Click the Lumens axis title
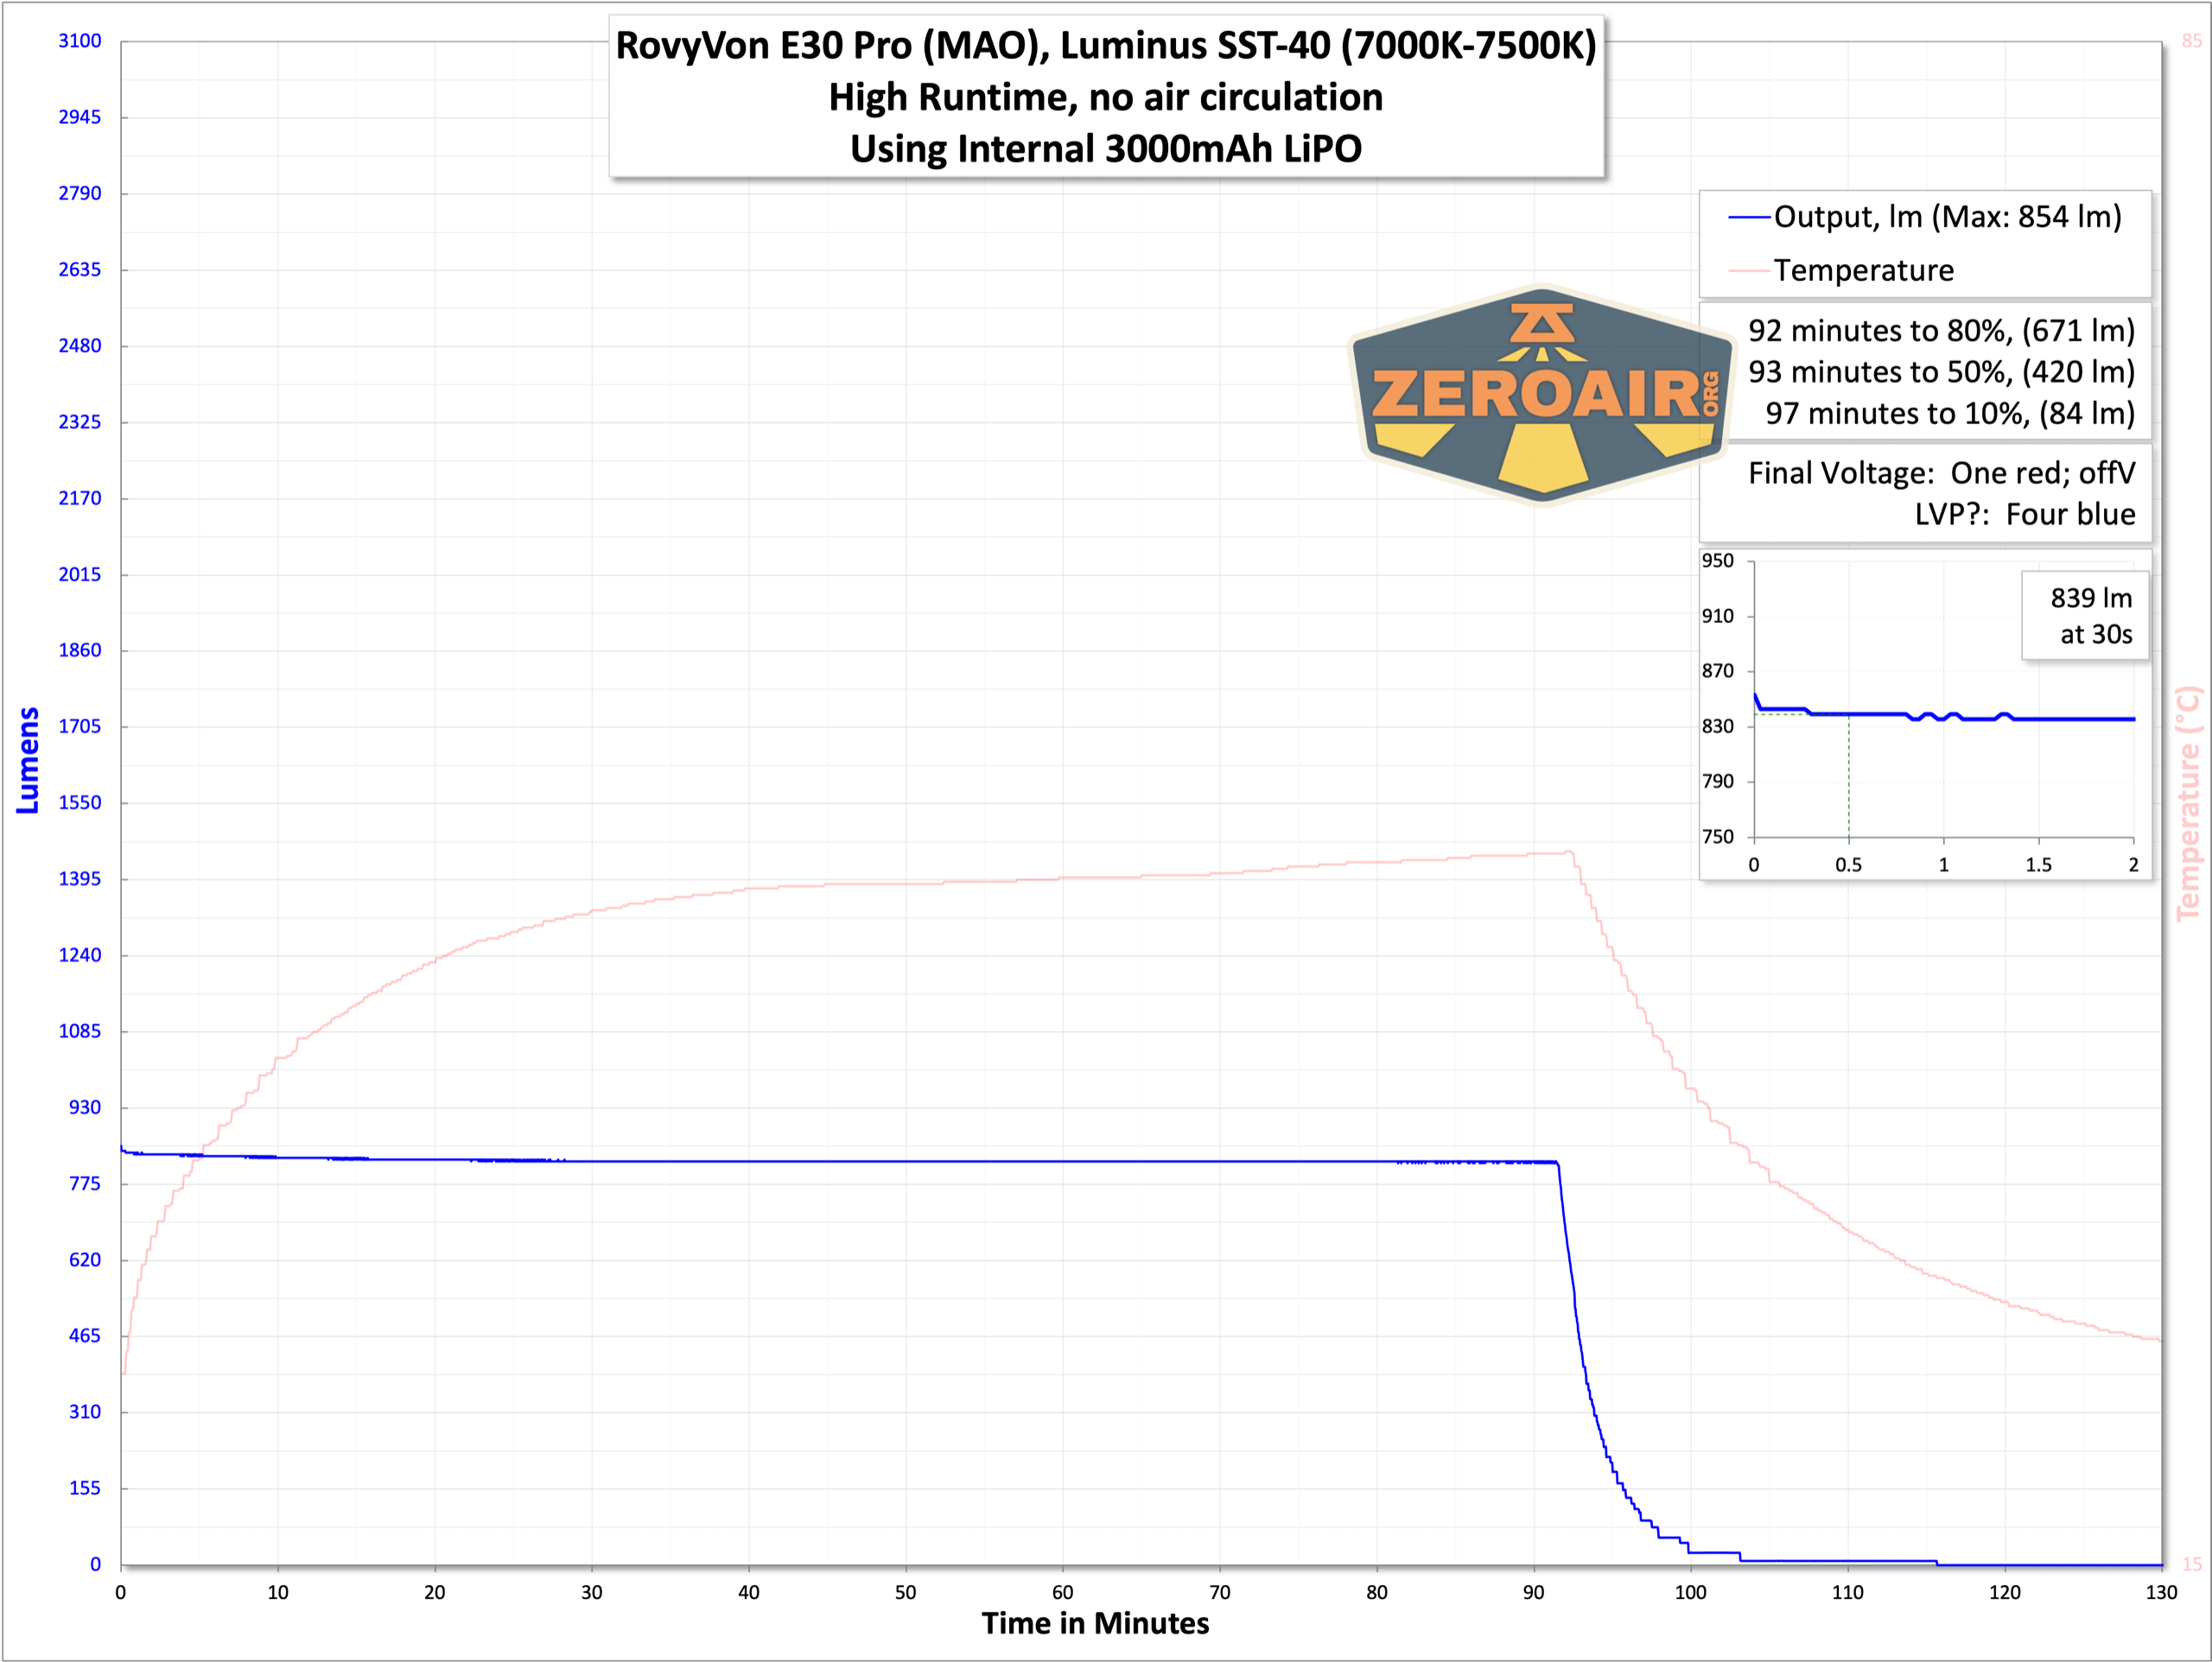 pos(28,760)
